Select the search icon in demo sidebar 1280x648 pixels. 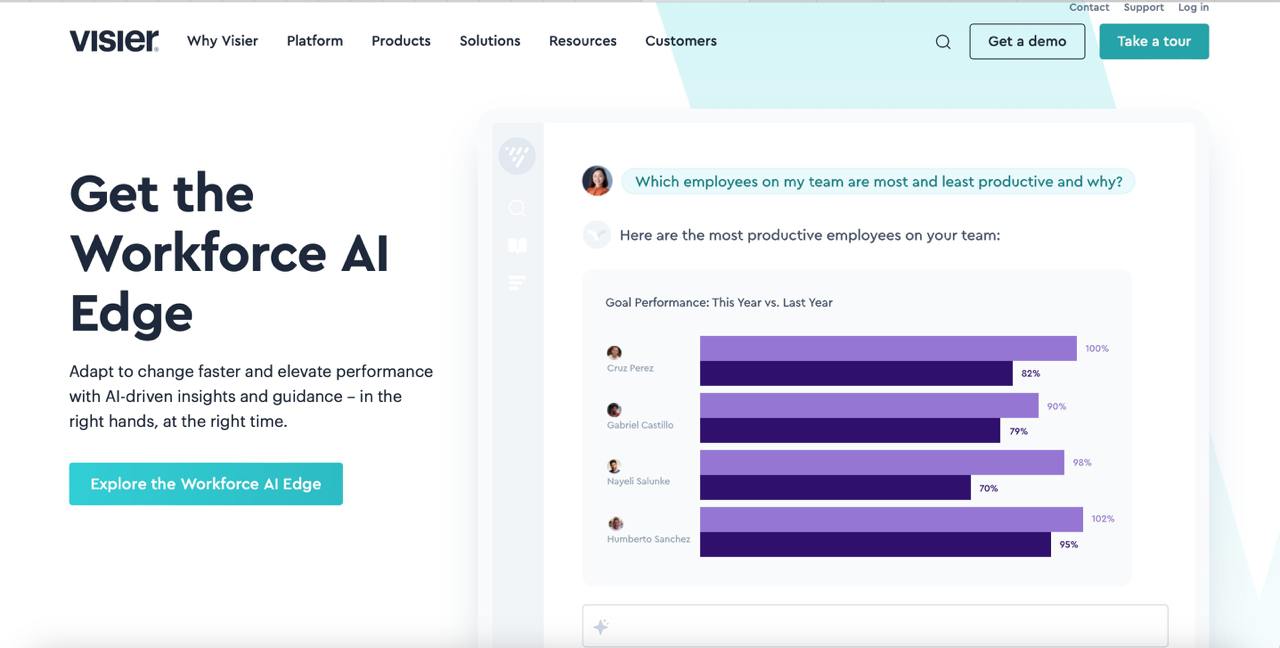(x=517, y=208)
